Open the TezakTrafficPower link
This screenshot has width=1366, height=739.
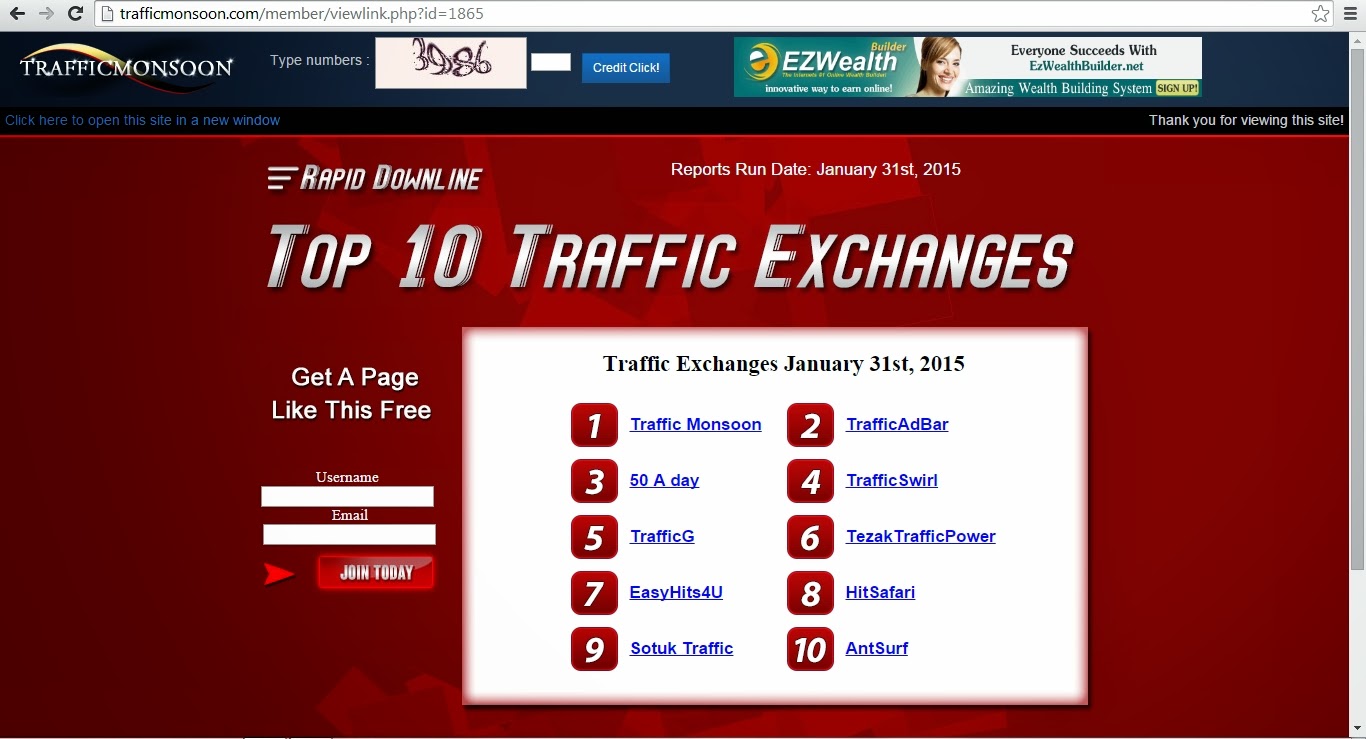[x=921, y=537]
